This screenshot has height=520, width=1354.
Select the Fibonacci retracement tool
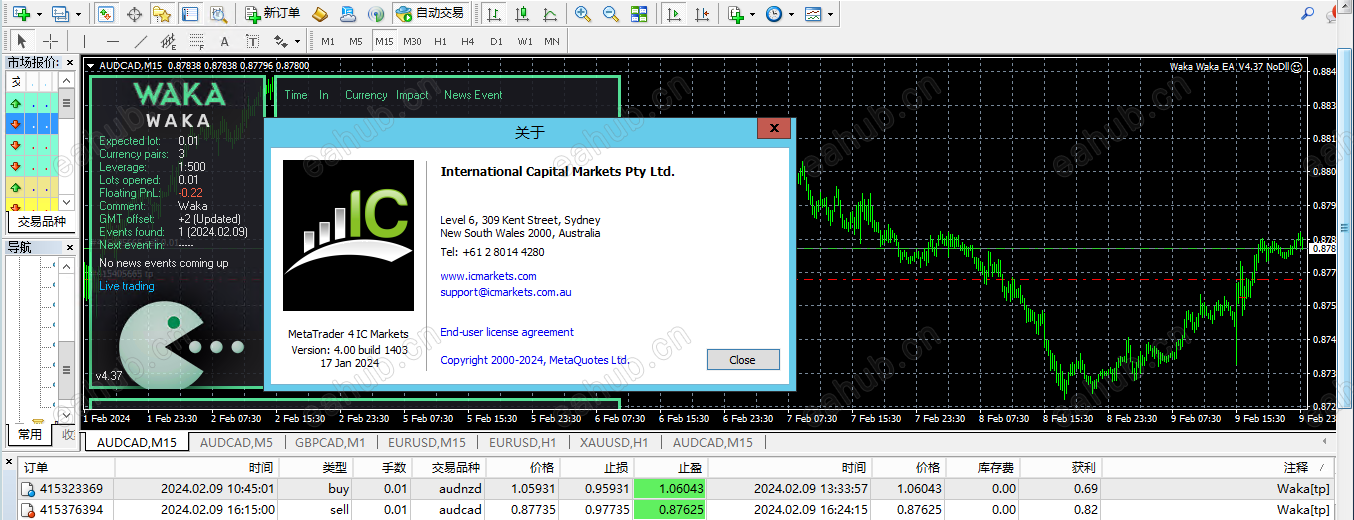click(x=197, y=41)
